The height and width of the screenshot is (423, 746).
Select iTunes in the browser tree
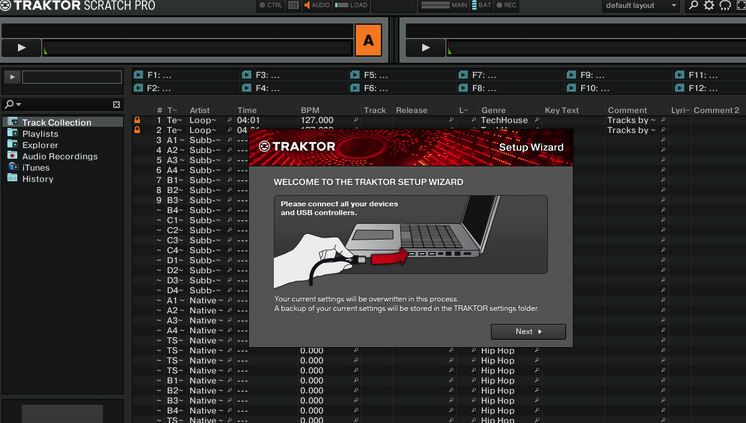(x=36, y=168)
